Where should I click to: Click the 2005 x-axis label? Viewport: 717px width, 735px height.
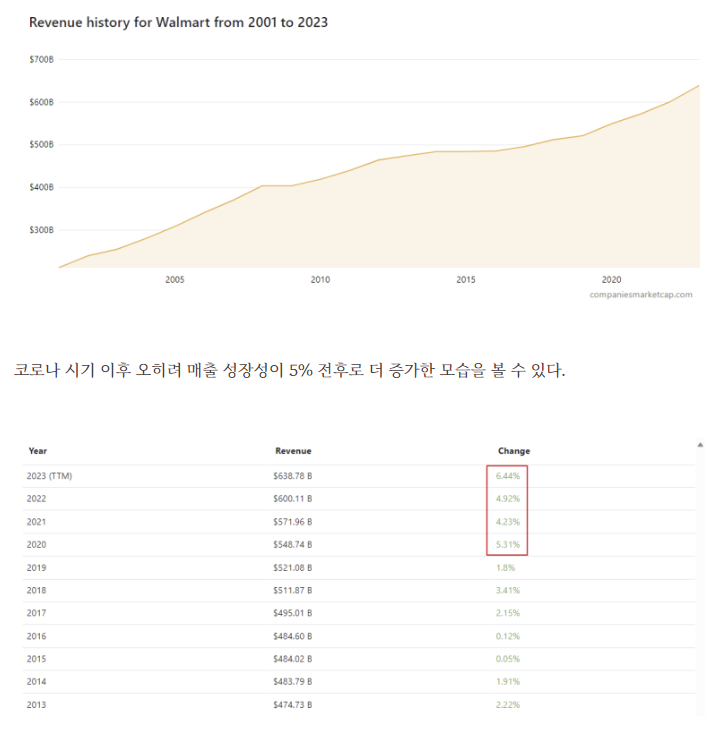click(x=175, y=279)
